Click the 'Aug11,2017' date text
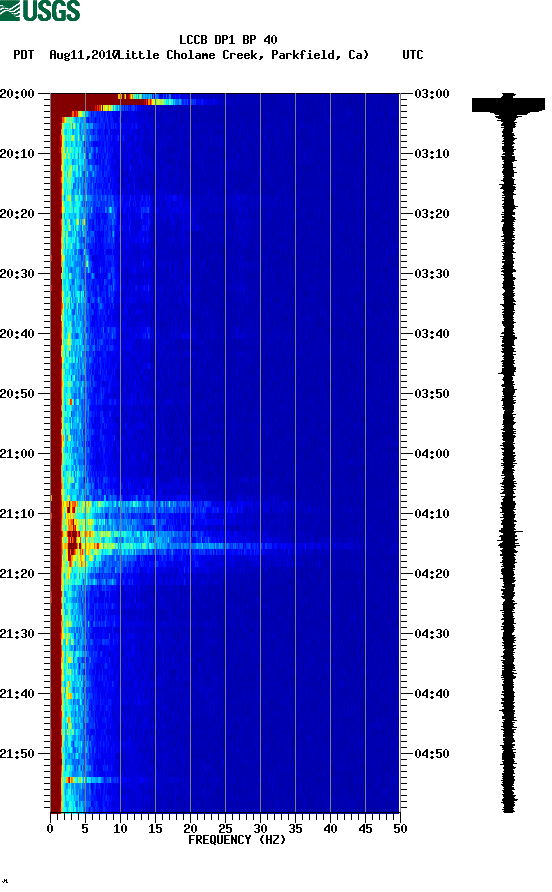The height and width of the screenshot is (892, 552). pos(83,55)
